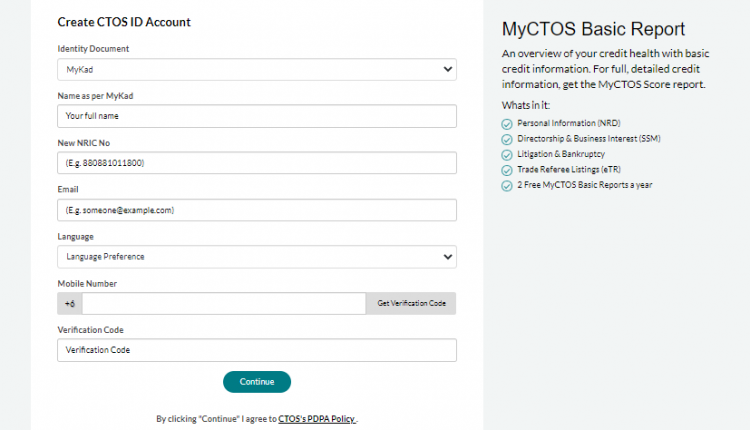750x430 pixels.
Task: Click checkmark icon beside Personal Information (NRD)
Action: point(507,122)
